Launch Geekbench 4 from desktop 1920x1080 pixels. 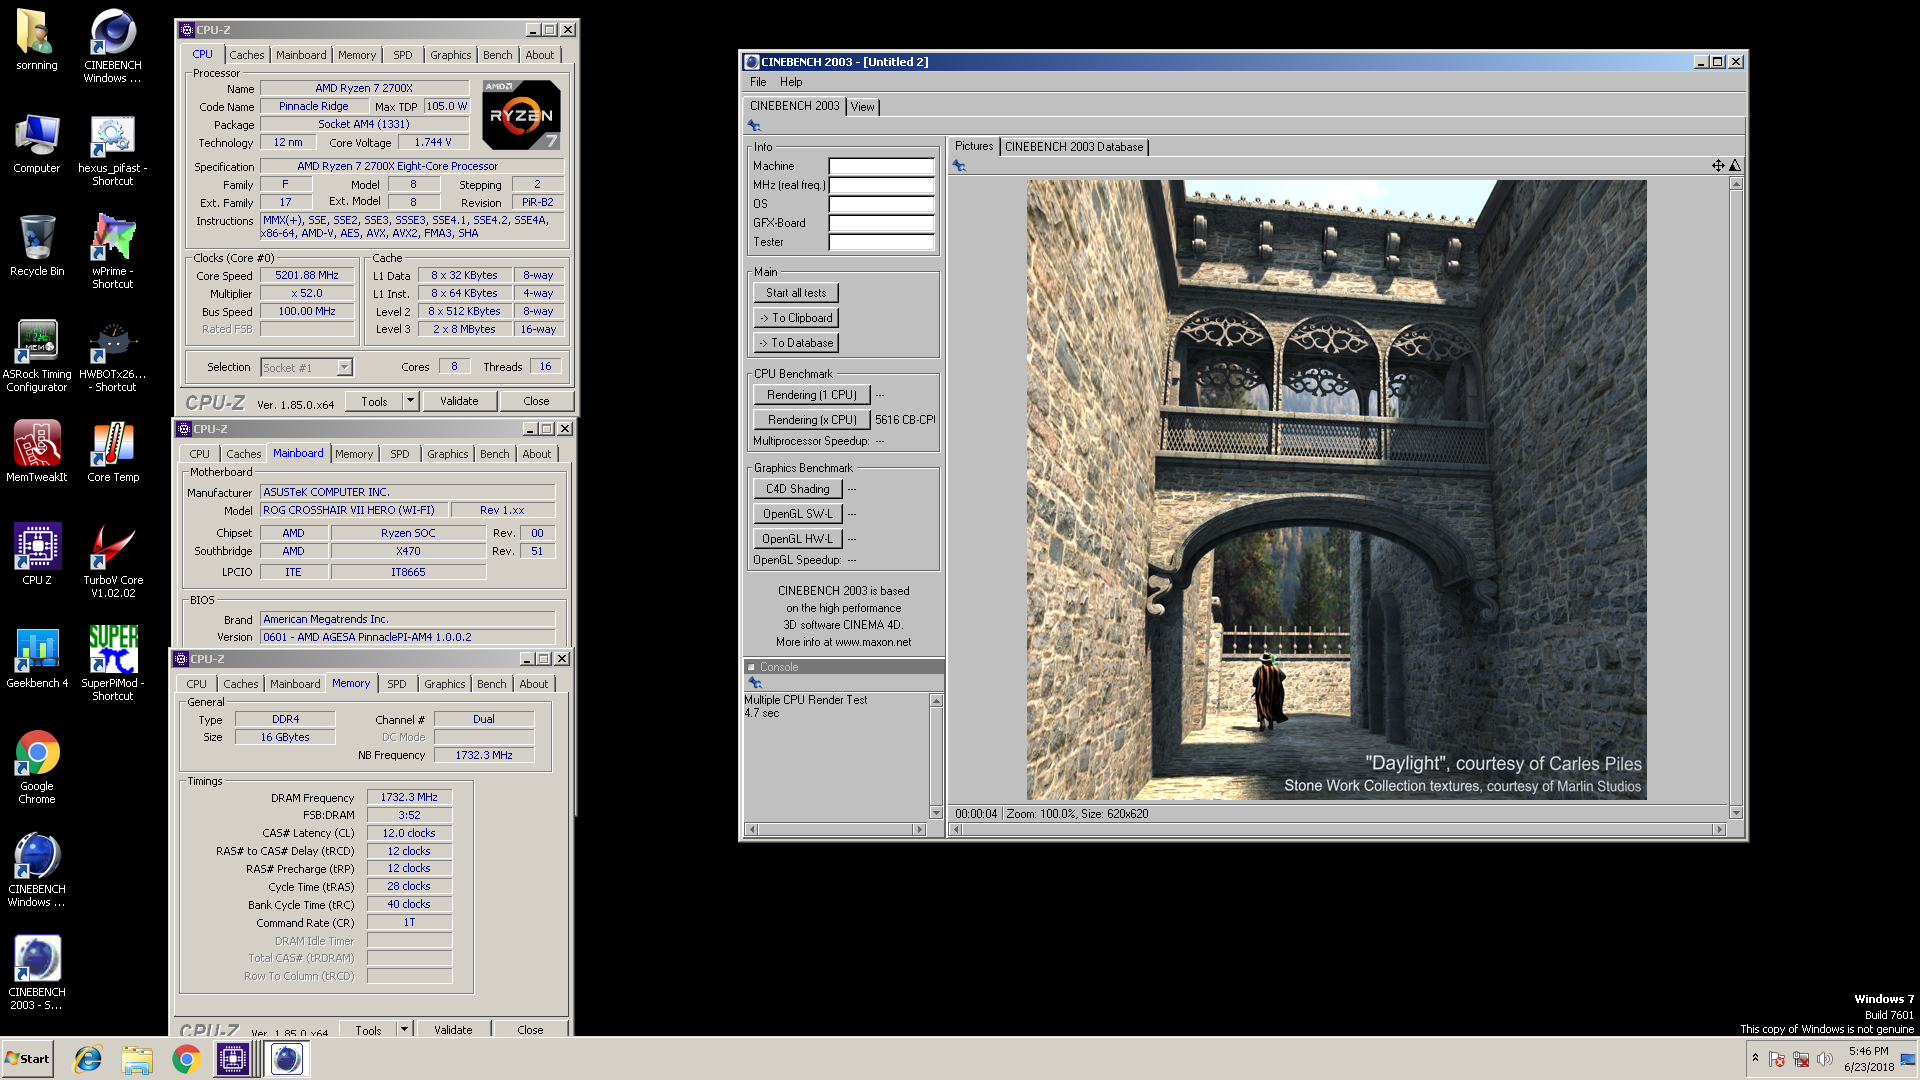[37, 658]
